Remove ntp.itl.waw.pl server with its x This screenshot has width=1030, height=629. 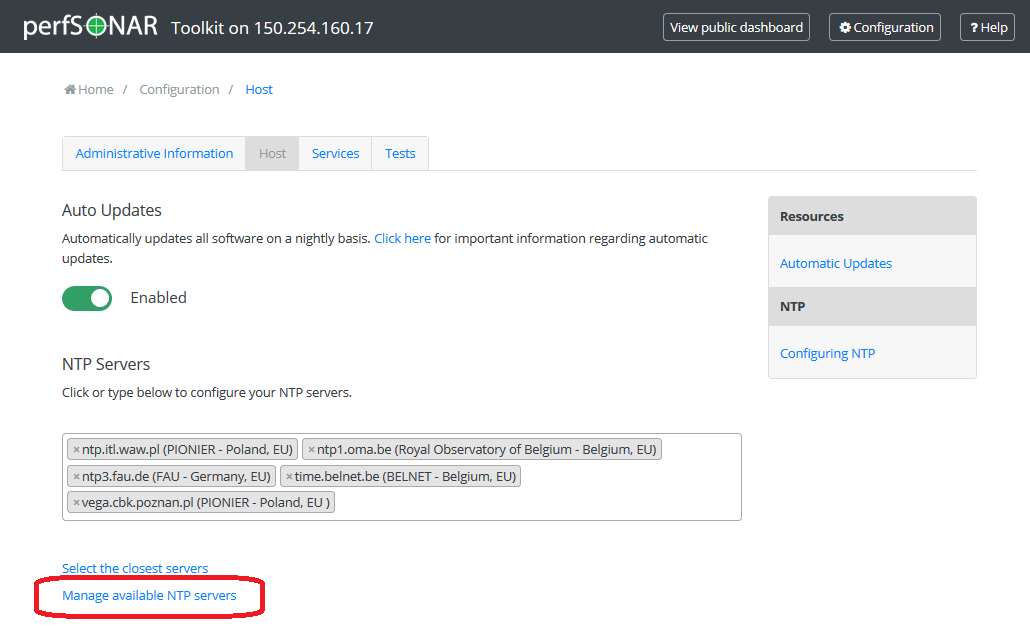pyautogui.click(x=76, y=450)
